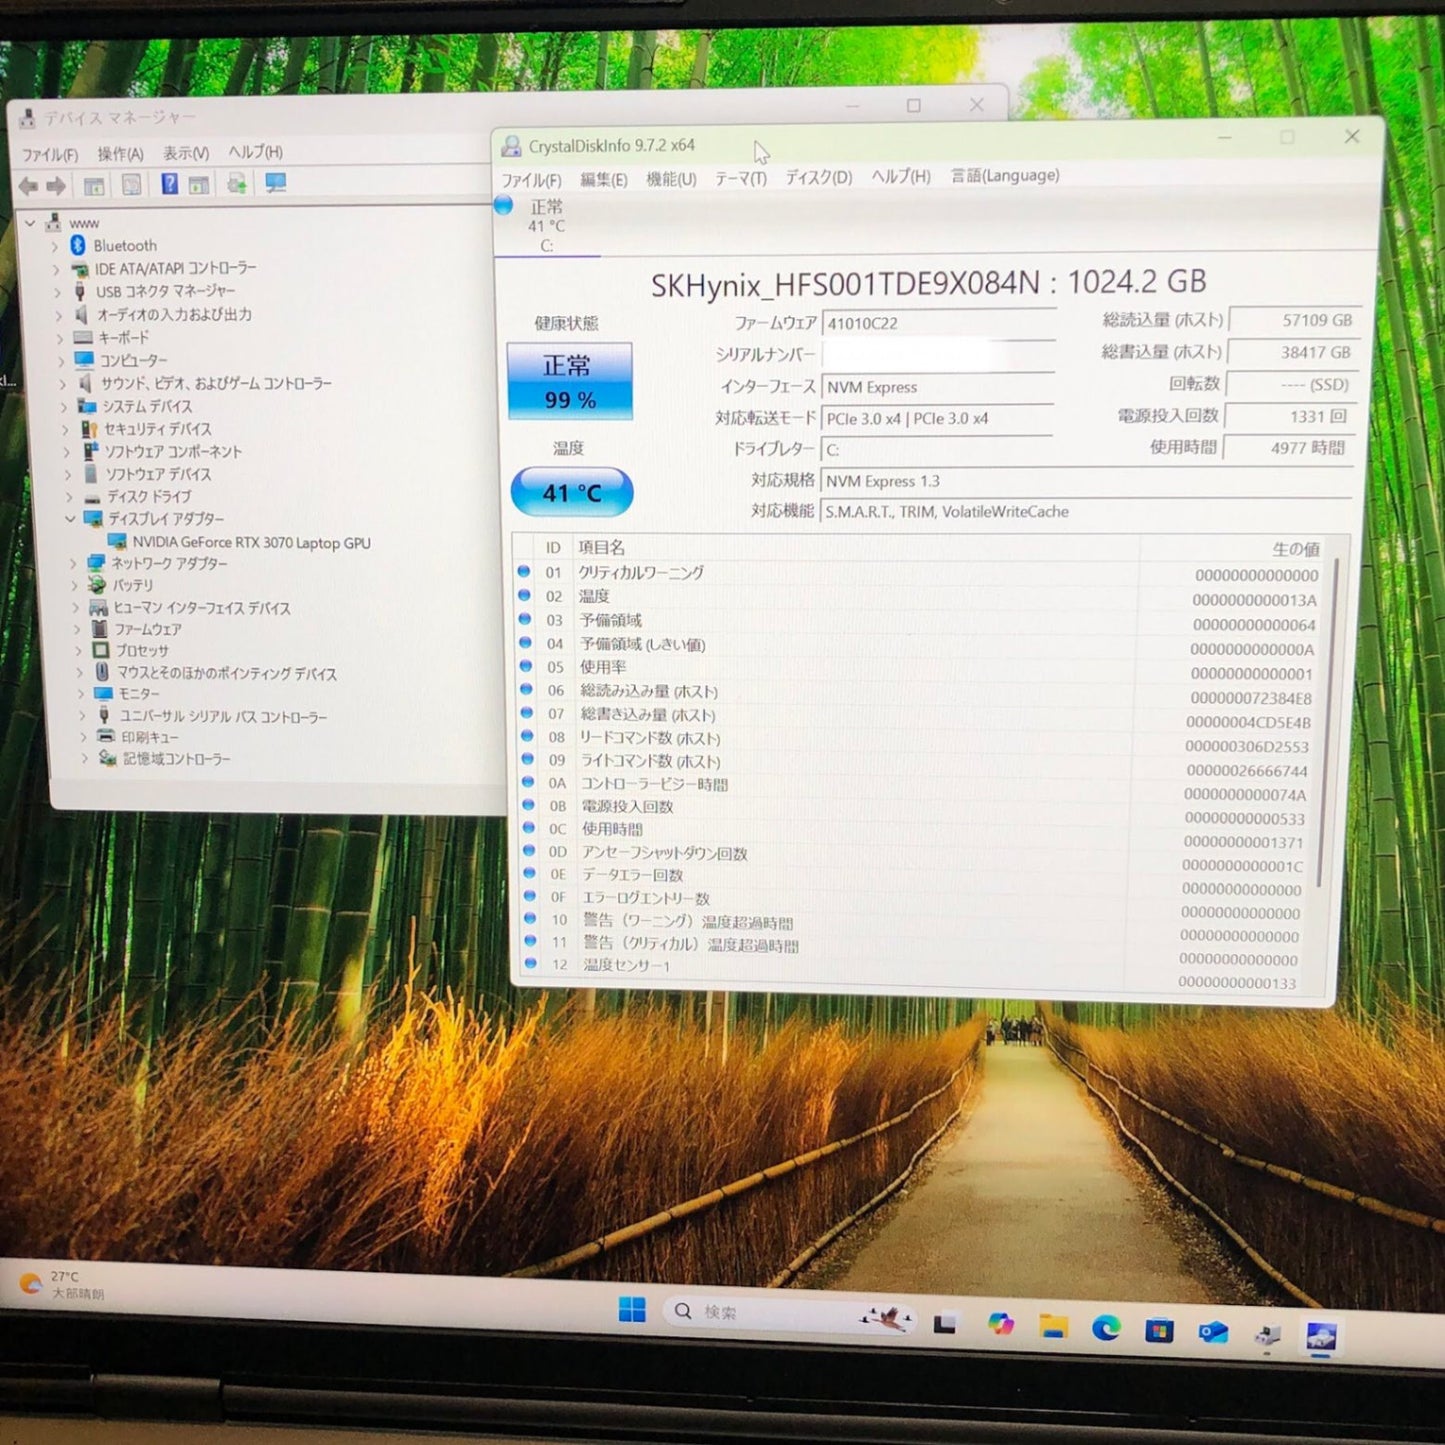The width and height of the screenshot is (1445, 1445).
Task: Click the ID column header in SMART table
Action: (552, 547)
